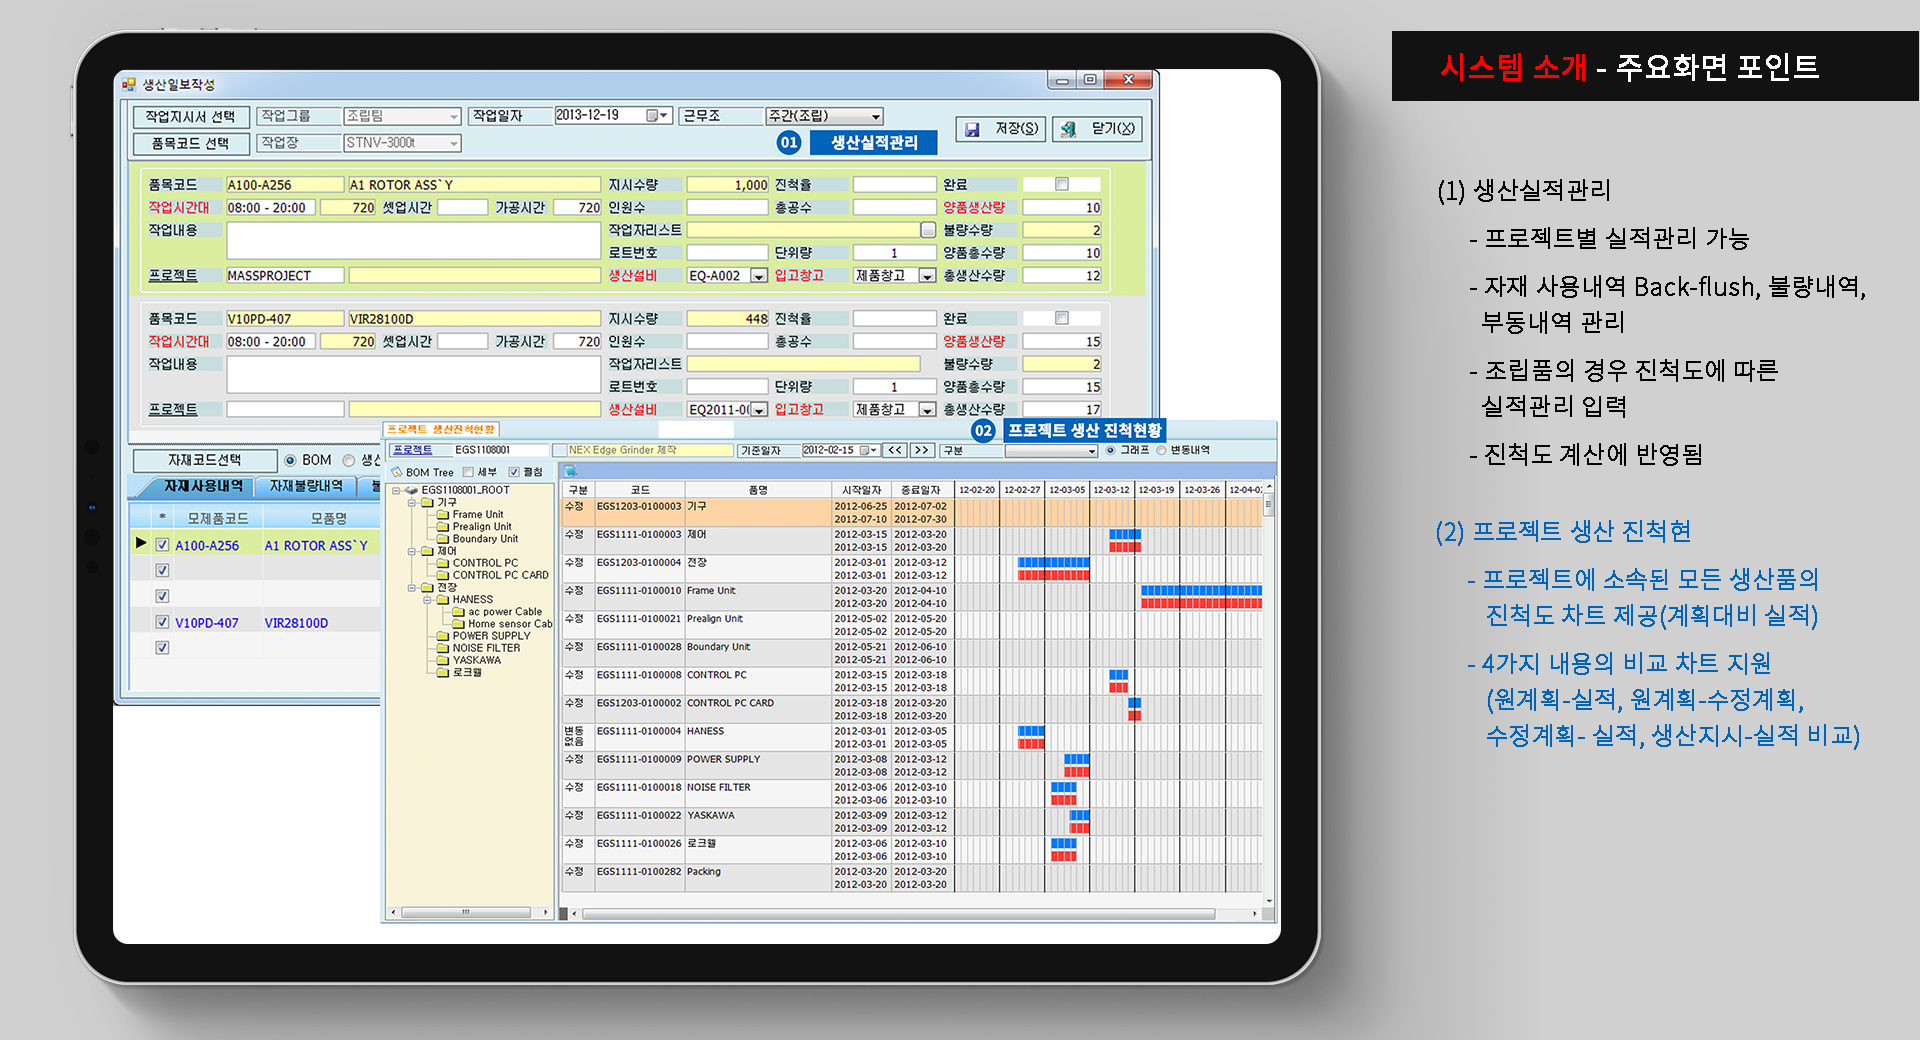Click the 작업자리스트 lookup button for A100-A256
The height and width of the screenshot is (1040, 1920).
tap(928, 230)
